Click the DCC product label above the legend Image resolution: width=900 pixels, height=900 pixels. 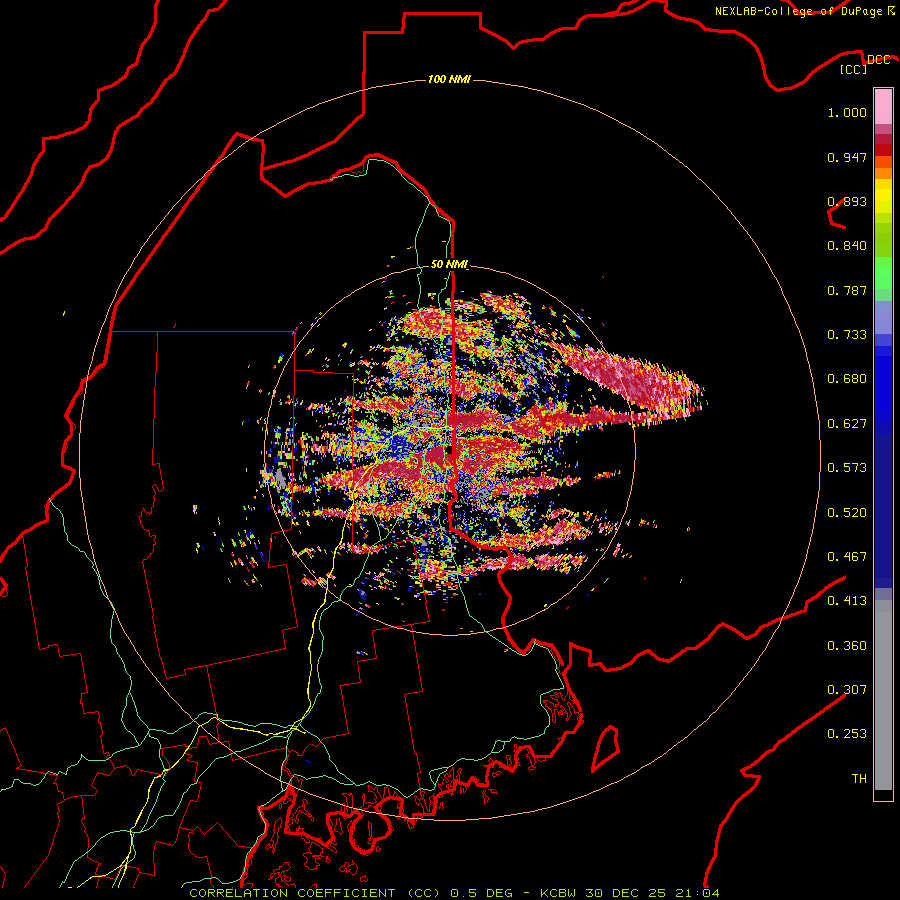878,60
